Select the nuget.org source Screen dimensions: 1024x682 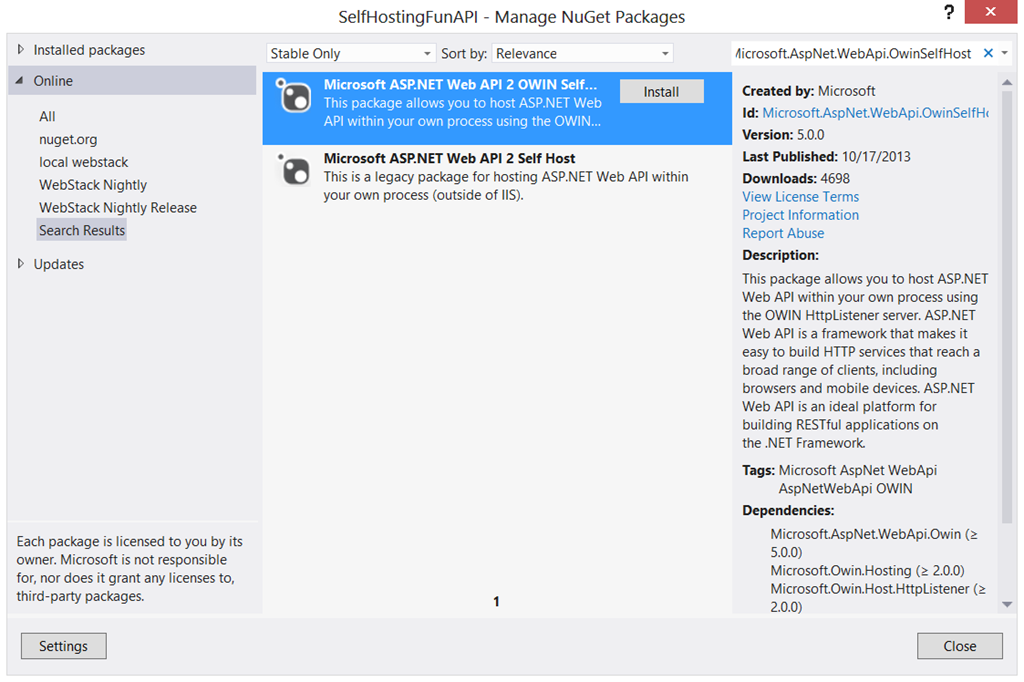coord(68,139)
